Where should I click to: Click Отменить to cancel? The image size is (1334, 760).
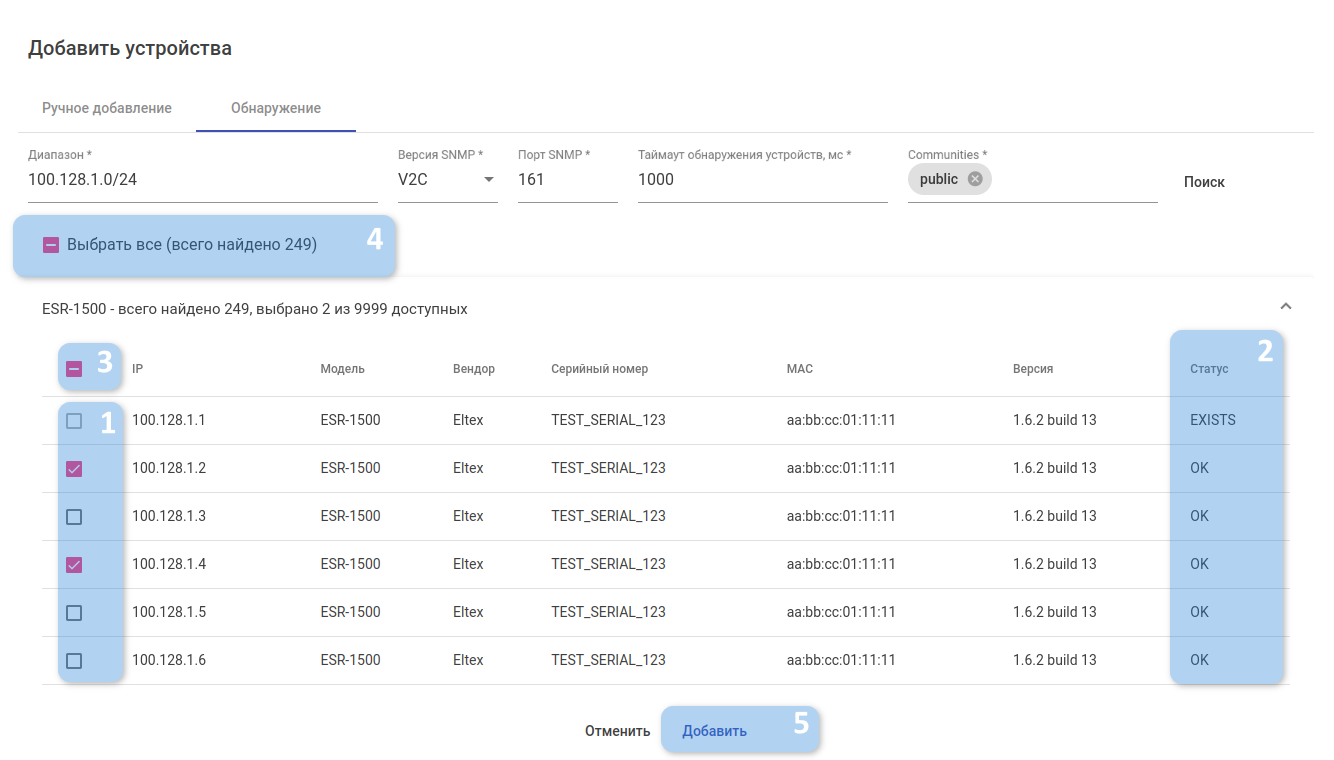click(617, 731)
